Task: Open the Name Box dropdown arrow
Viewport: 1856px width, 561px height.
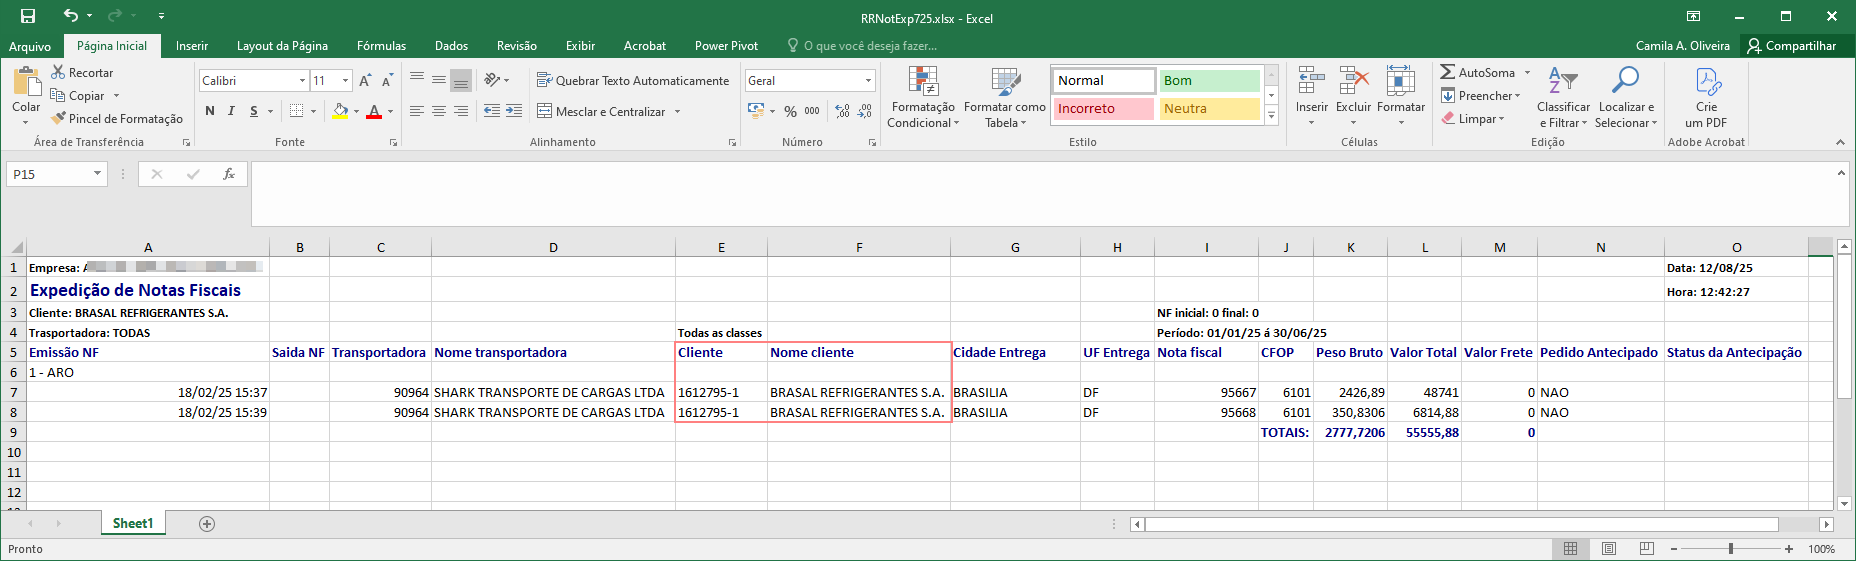Action: [x=97, y=174]
